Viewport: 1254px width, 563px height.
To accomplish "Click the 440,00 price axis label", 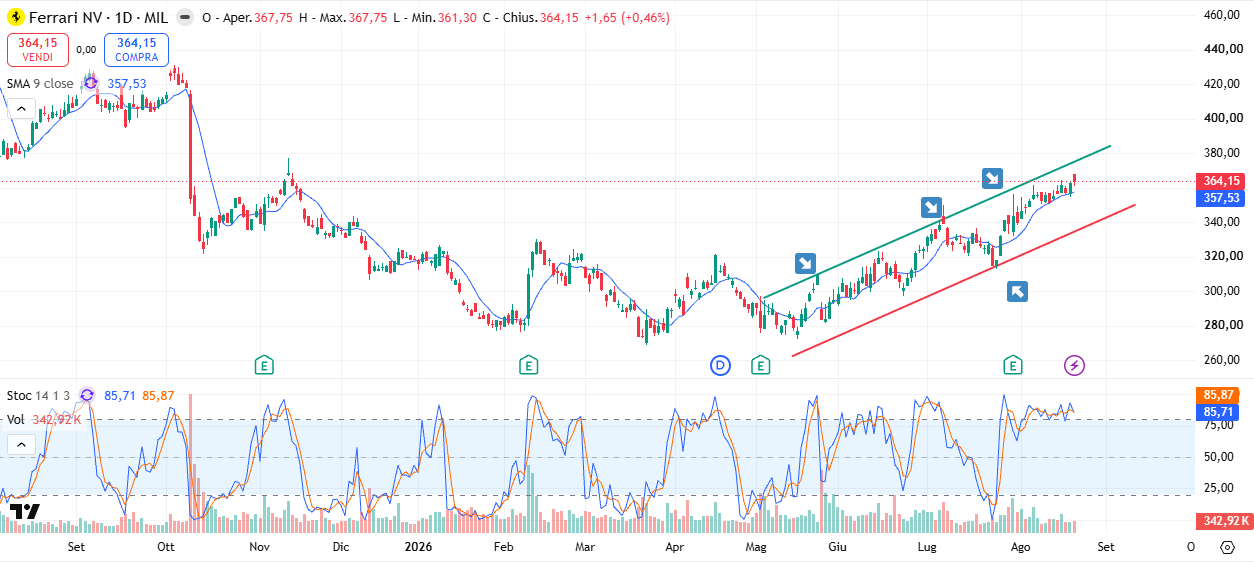I will click(1223, 49).
